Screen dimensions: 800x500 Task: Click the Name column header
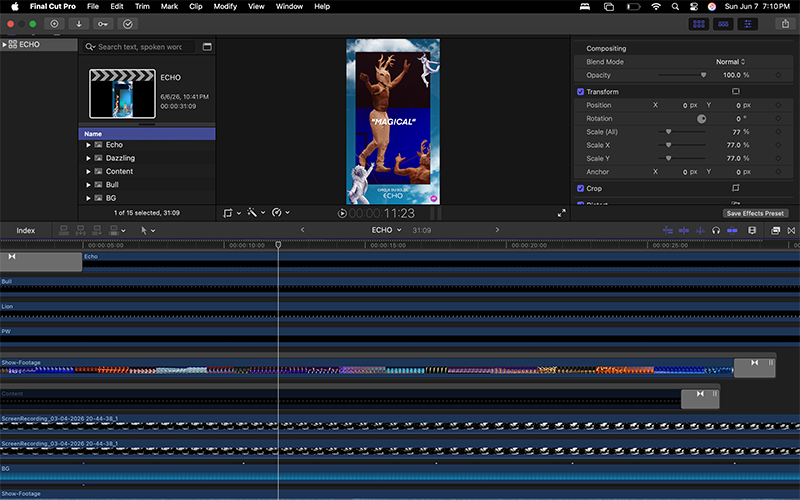pos(147,134)
